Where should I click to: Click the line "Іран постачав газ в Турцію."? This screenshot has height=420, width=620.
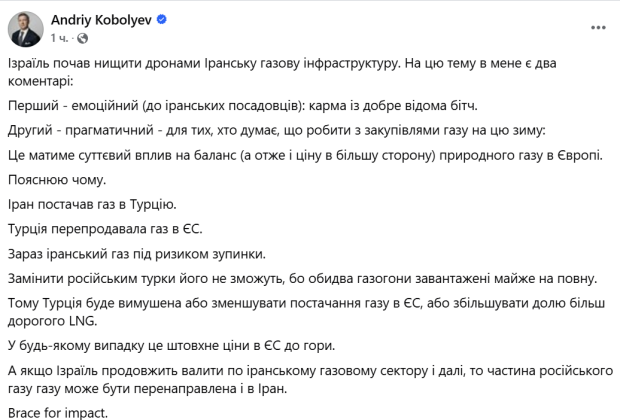point(92,204)
